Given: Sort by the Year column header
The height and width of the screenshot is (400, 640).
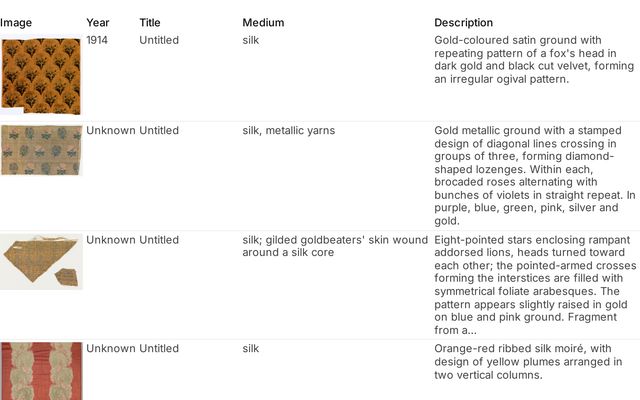Looking at the screenshot, I should 98,22.
